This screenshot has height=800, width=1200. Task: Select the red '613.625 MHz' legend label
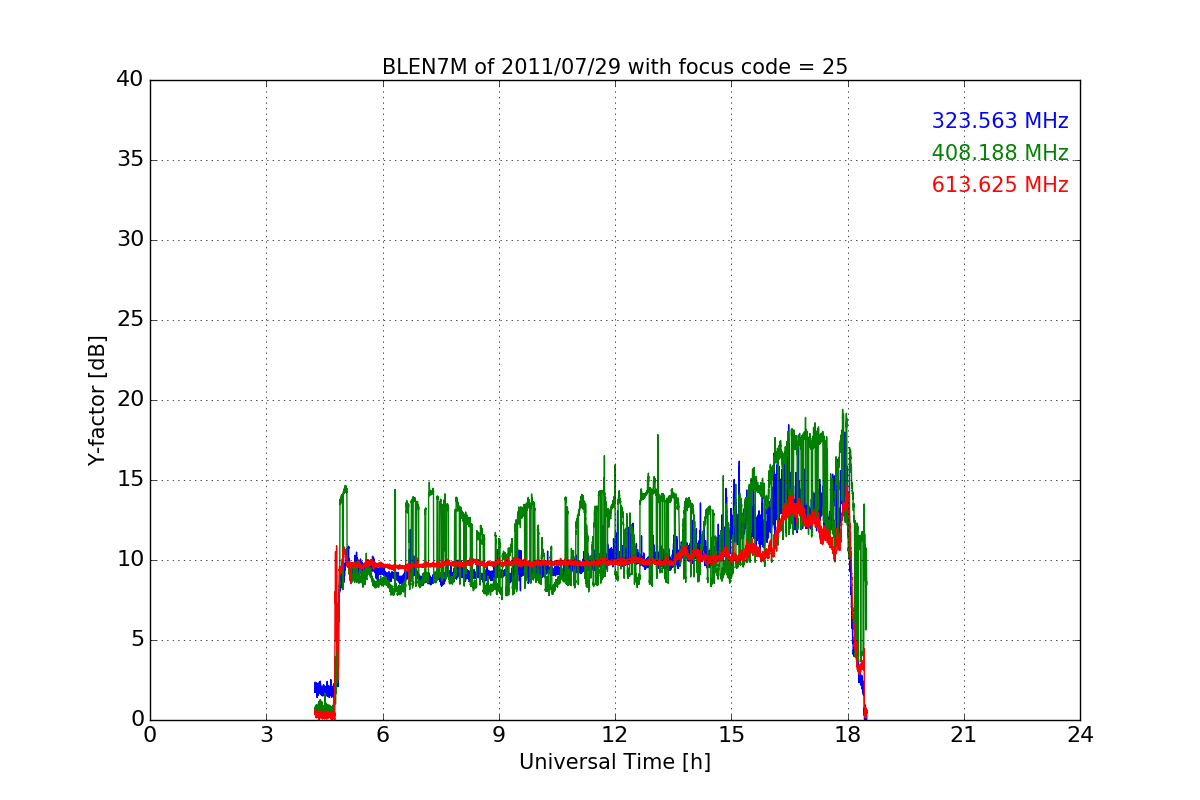1000,185
